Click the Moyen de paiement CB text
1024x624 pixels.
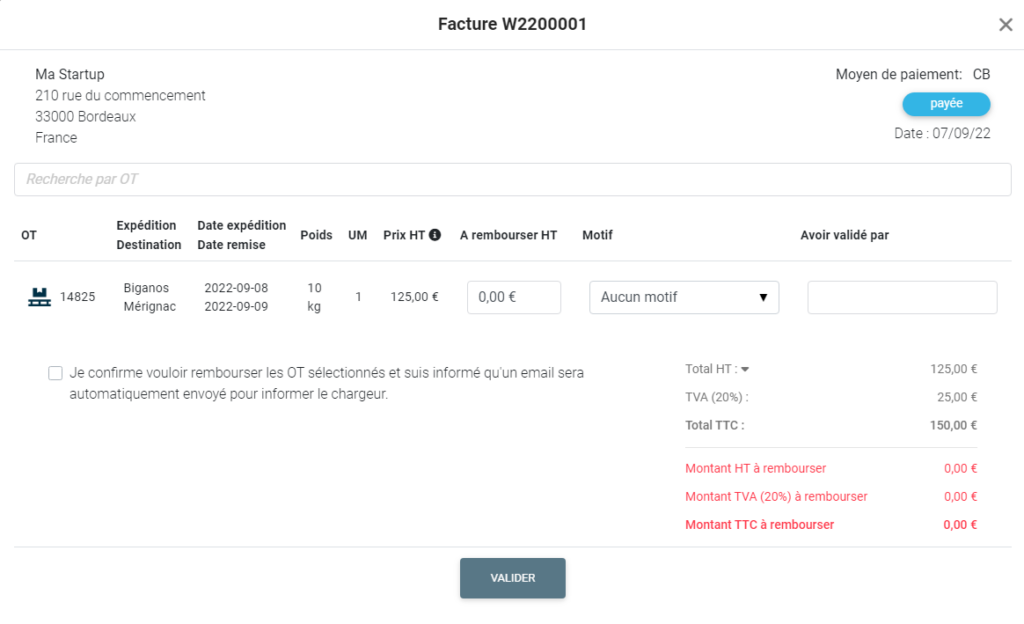coord(912,75)
